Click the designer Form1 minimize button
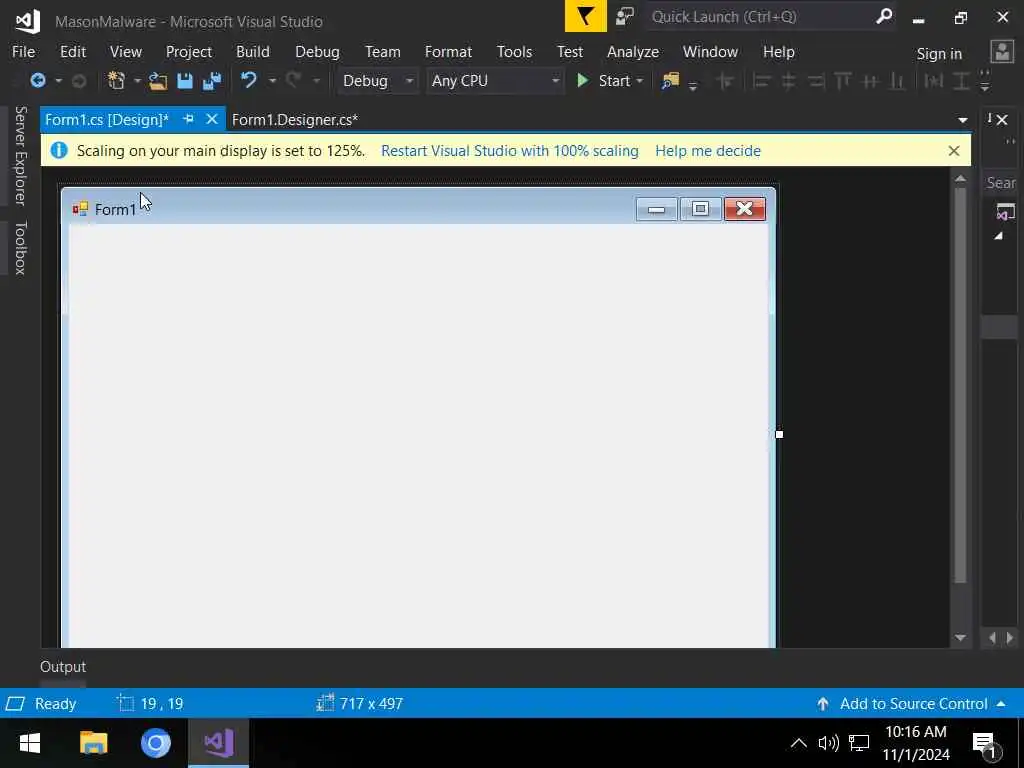Viewport: 1024px width, 768px height. pyautogui.click(x=656, y=209)
